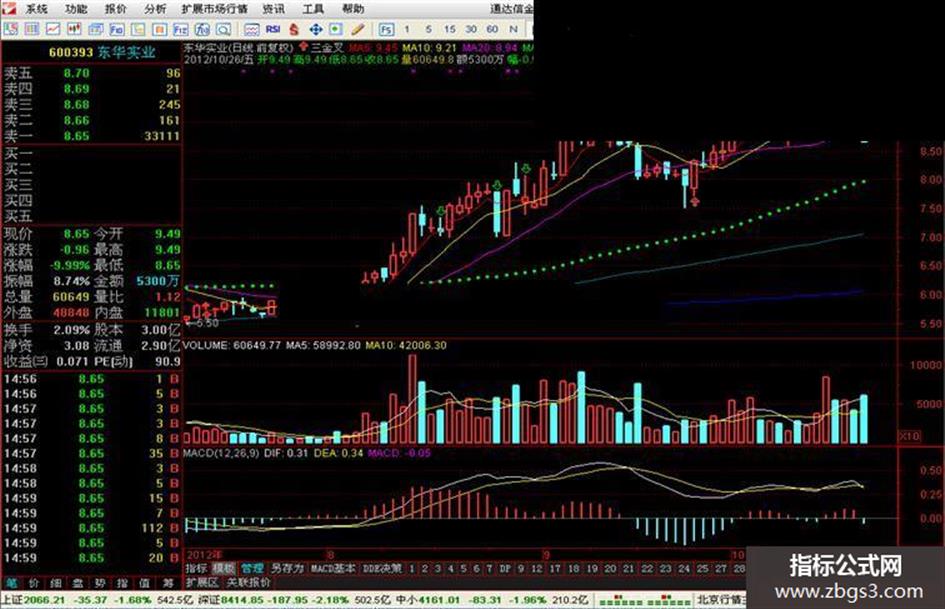Open the candlestick K-line chart icon

coord(74,28)
